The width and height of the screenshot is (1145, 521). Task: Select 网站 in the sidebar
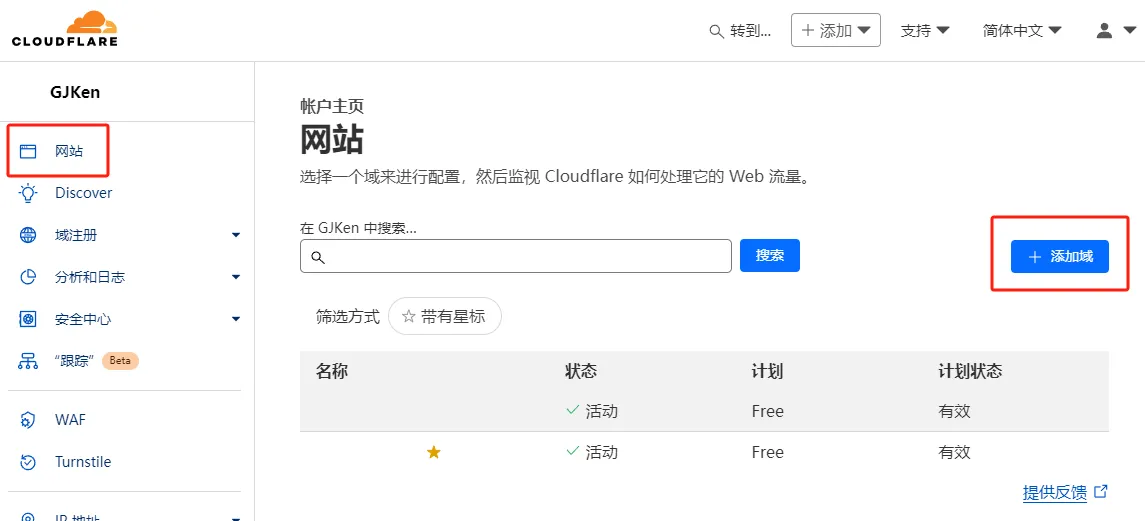click(68, 151)
